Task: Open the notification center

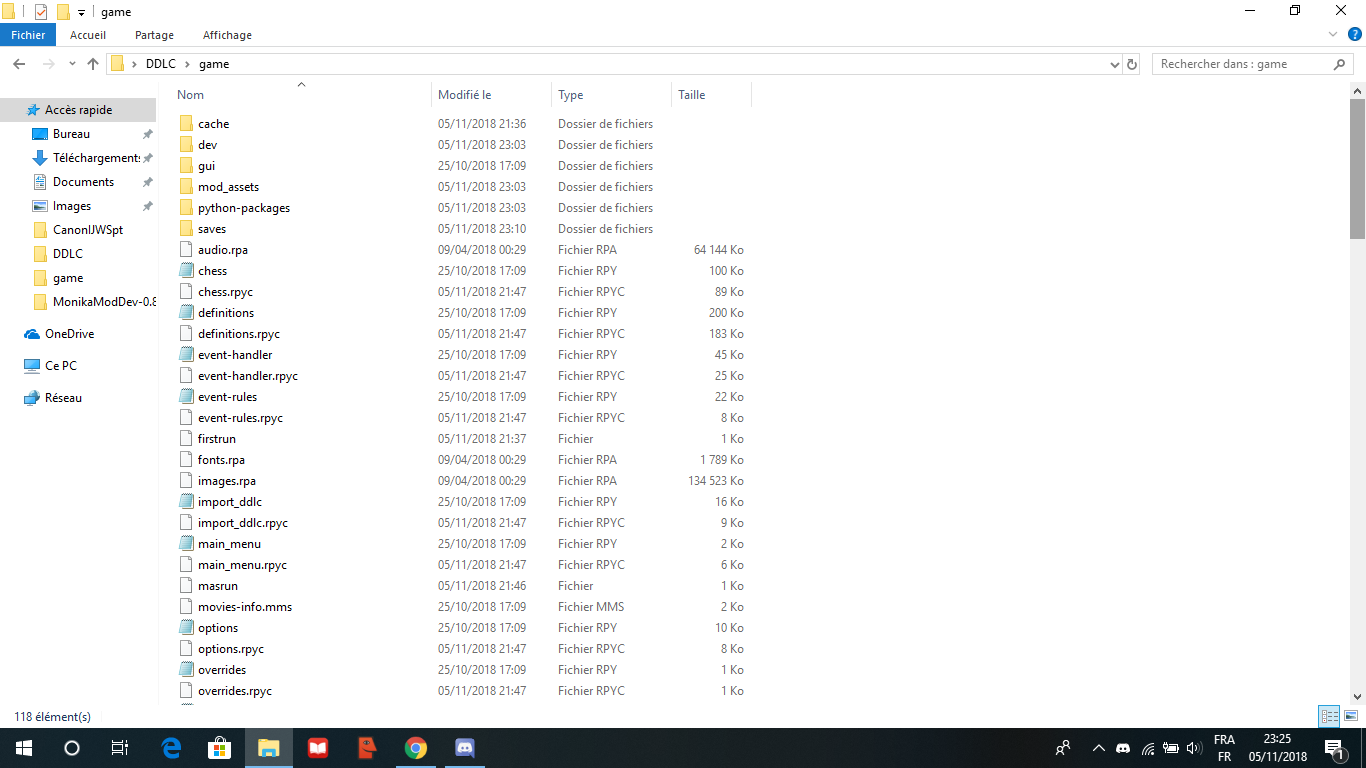Action: pyautogui.click(x=1333, y=747)
